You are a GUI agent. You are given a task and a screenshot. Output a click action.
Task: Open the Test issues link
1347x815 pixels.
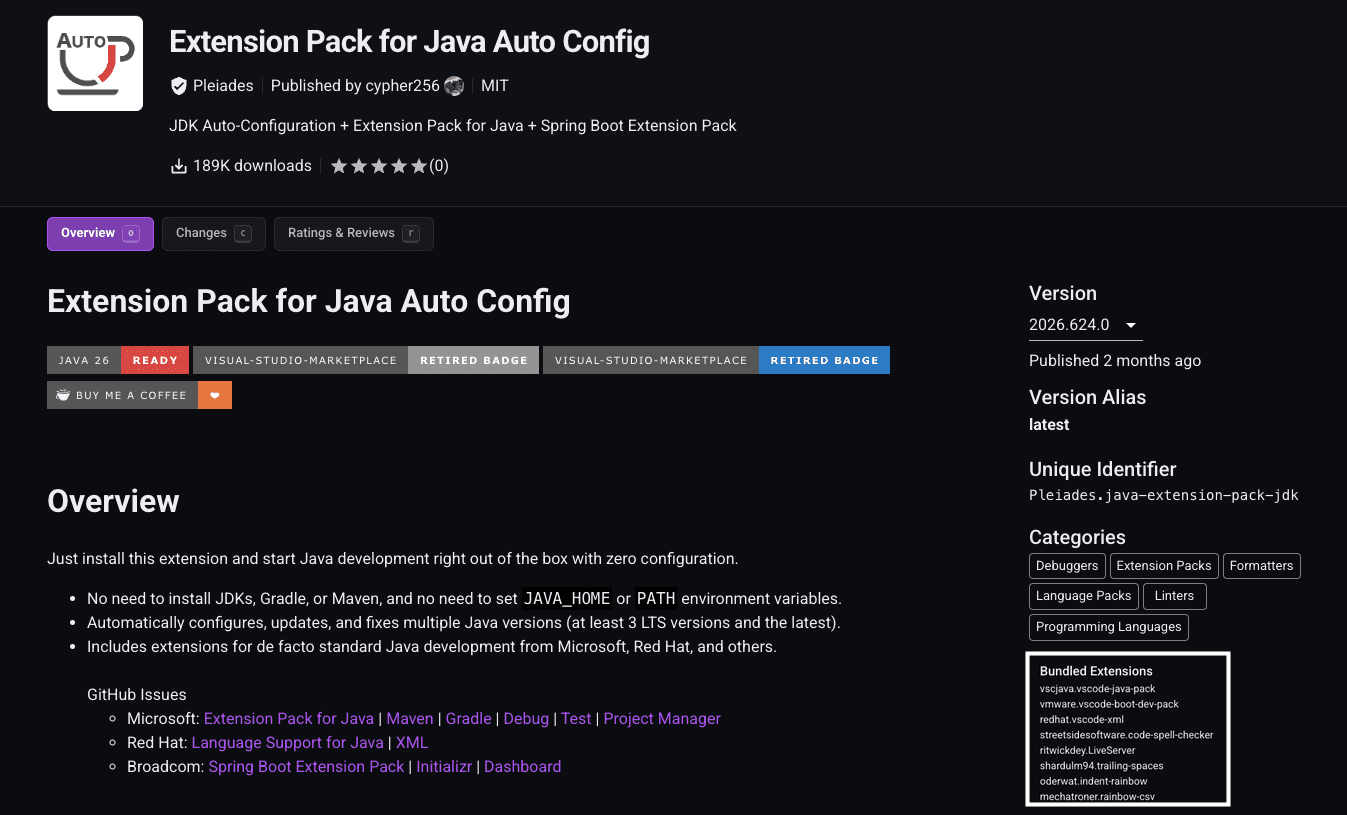tap(576, 719)
